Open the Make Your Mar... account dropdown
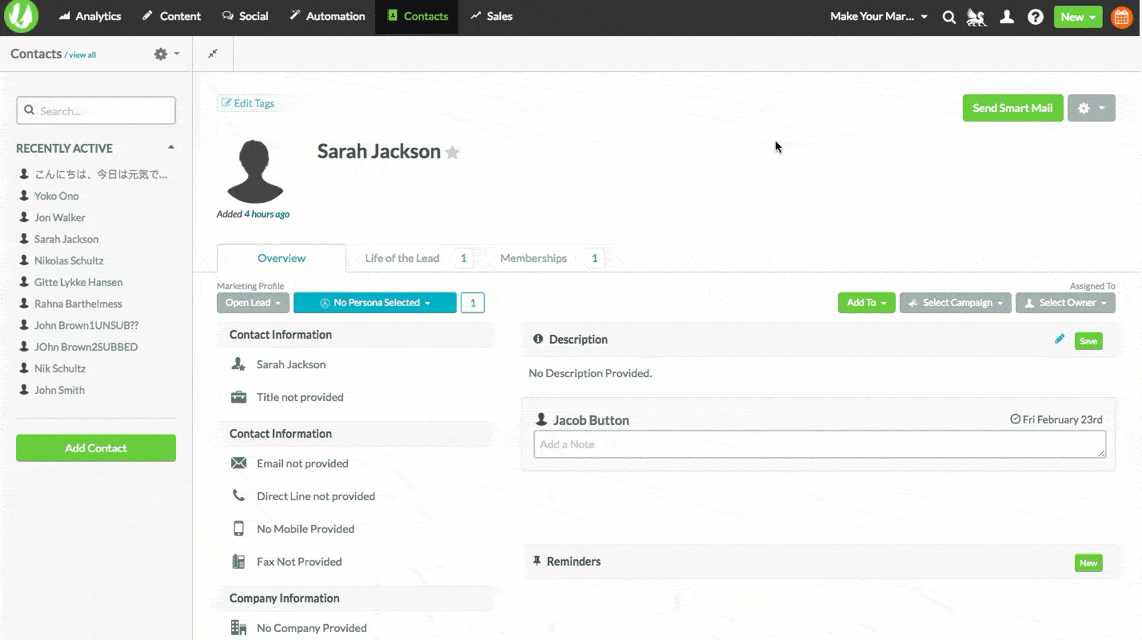 click(x=878, y=16)
